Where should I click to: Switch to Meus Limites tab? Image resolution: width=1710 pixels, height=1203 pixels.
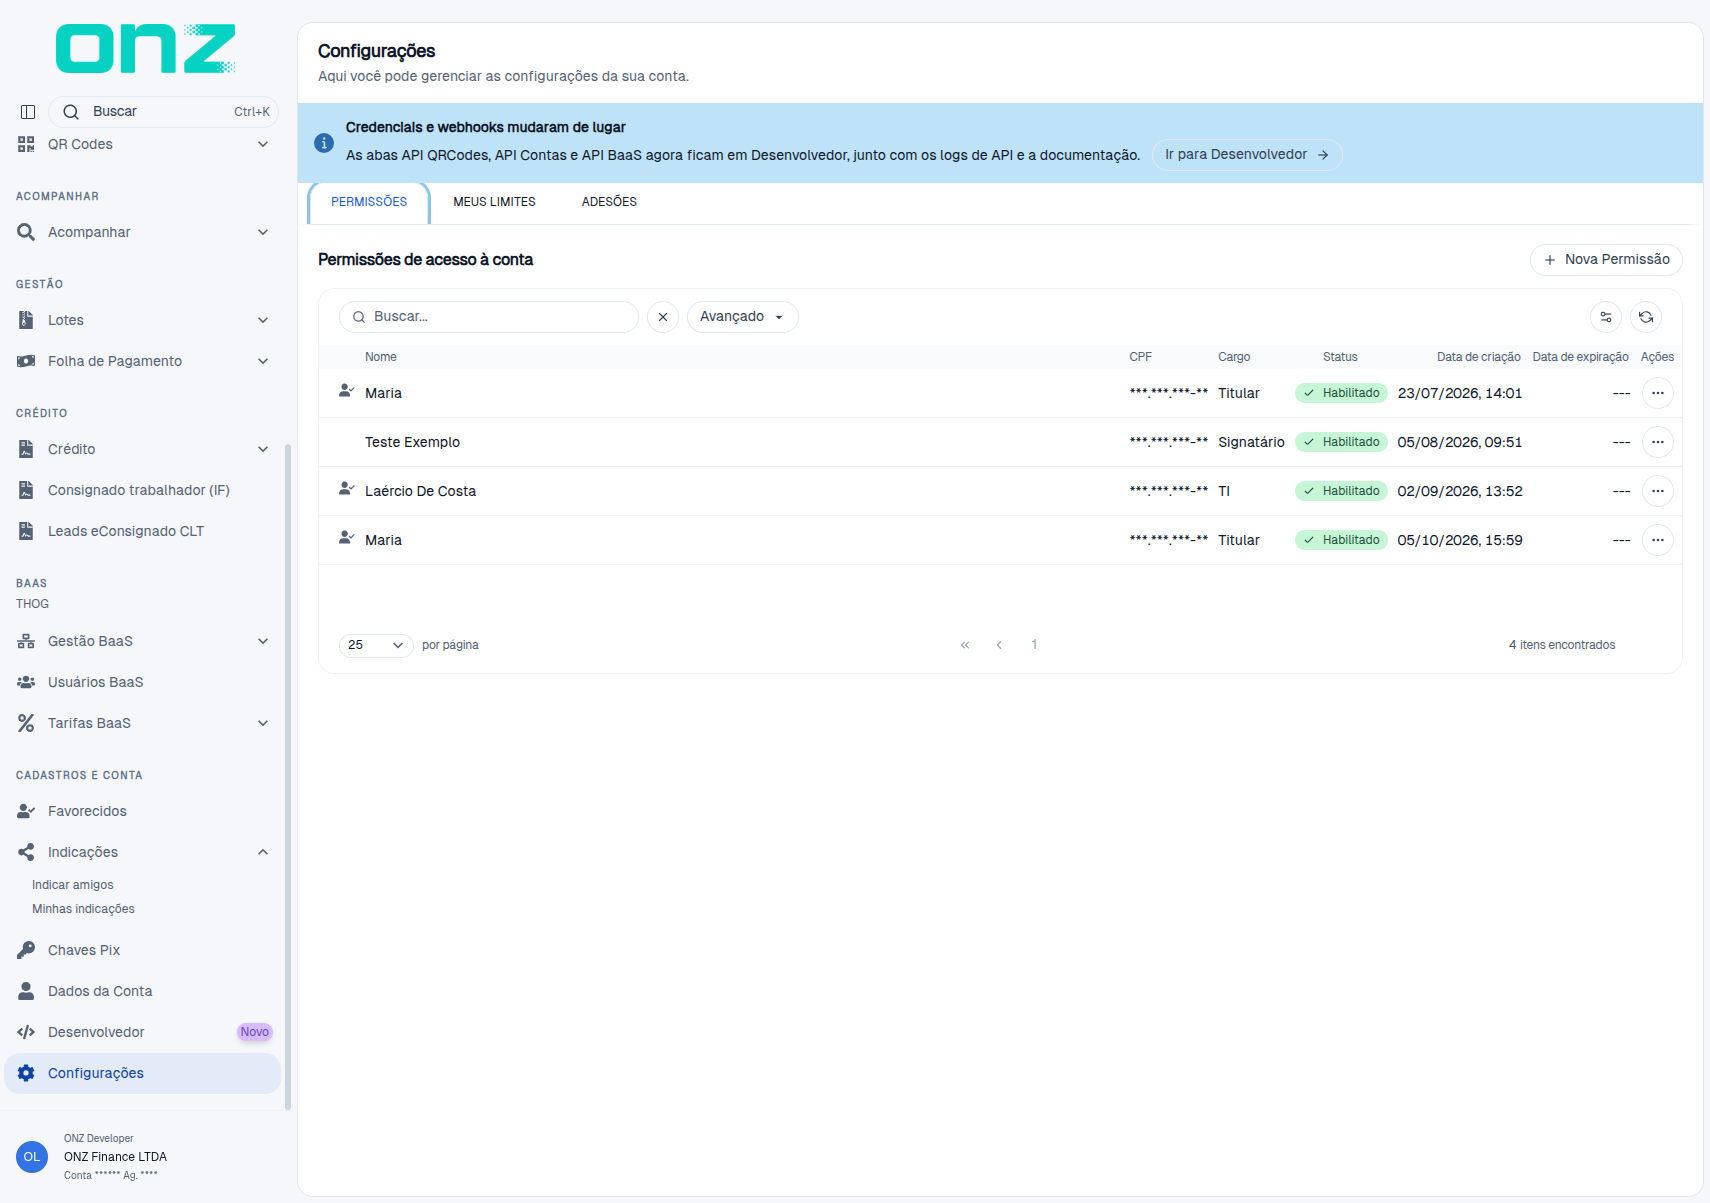tap(494, 202)
